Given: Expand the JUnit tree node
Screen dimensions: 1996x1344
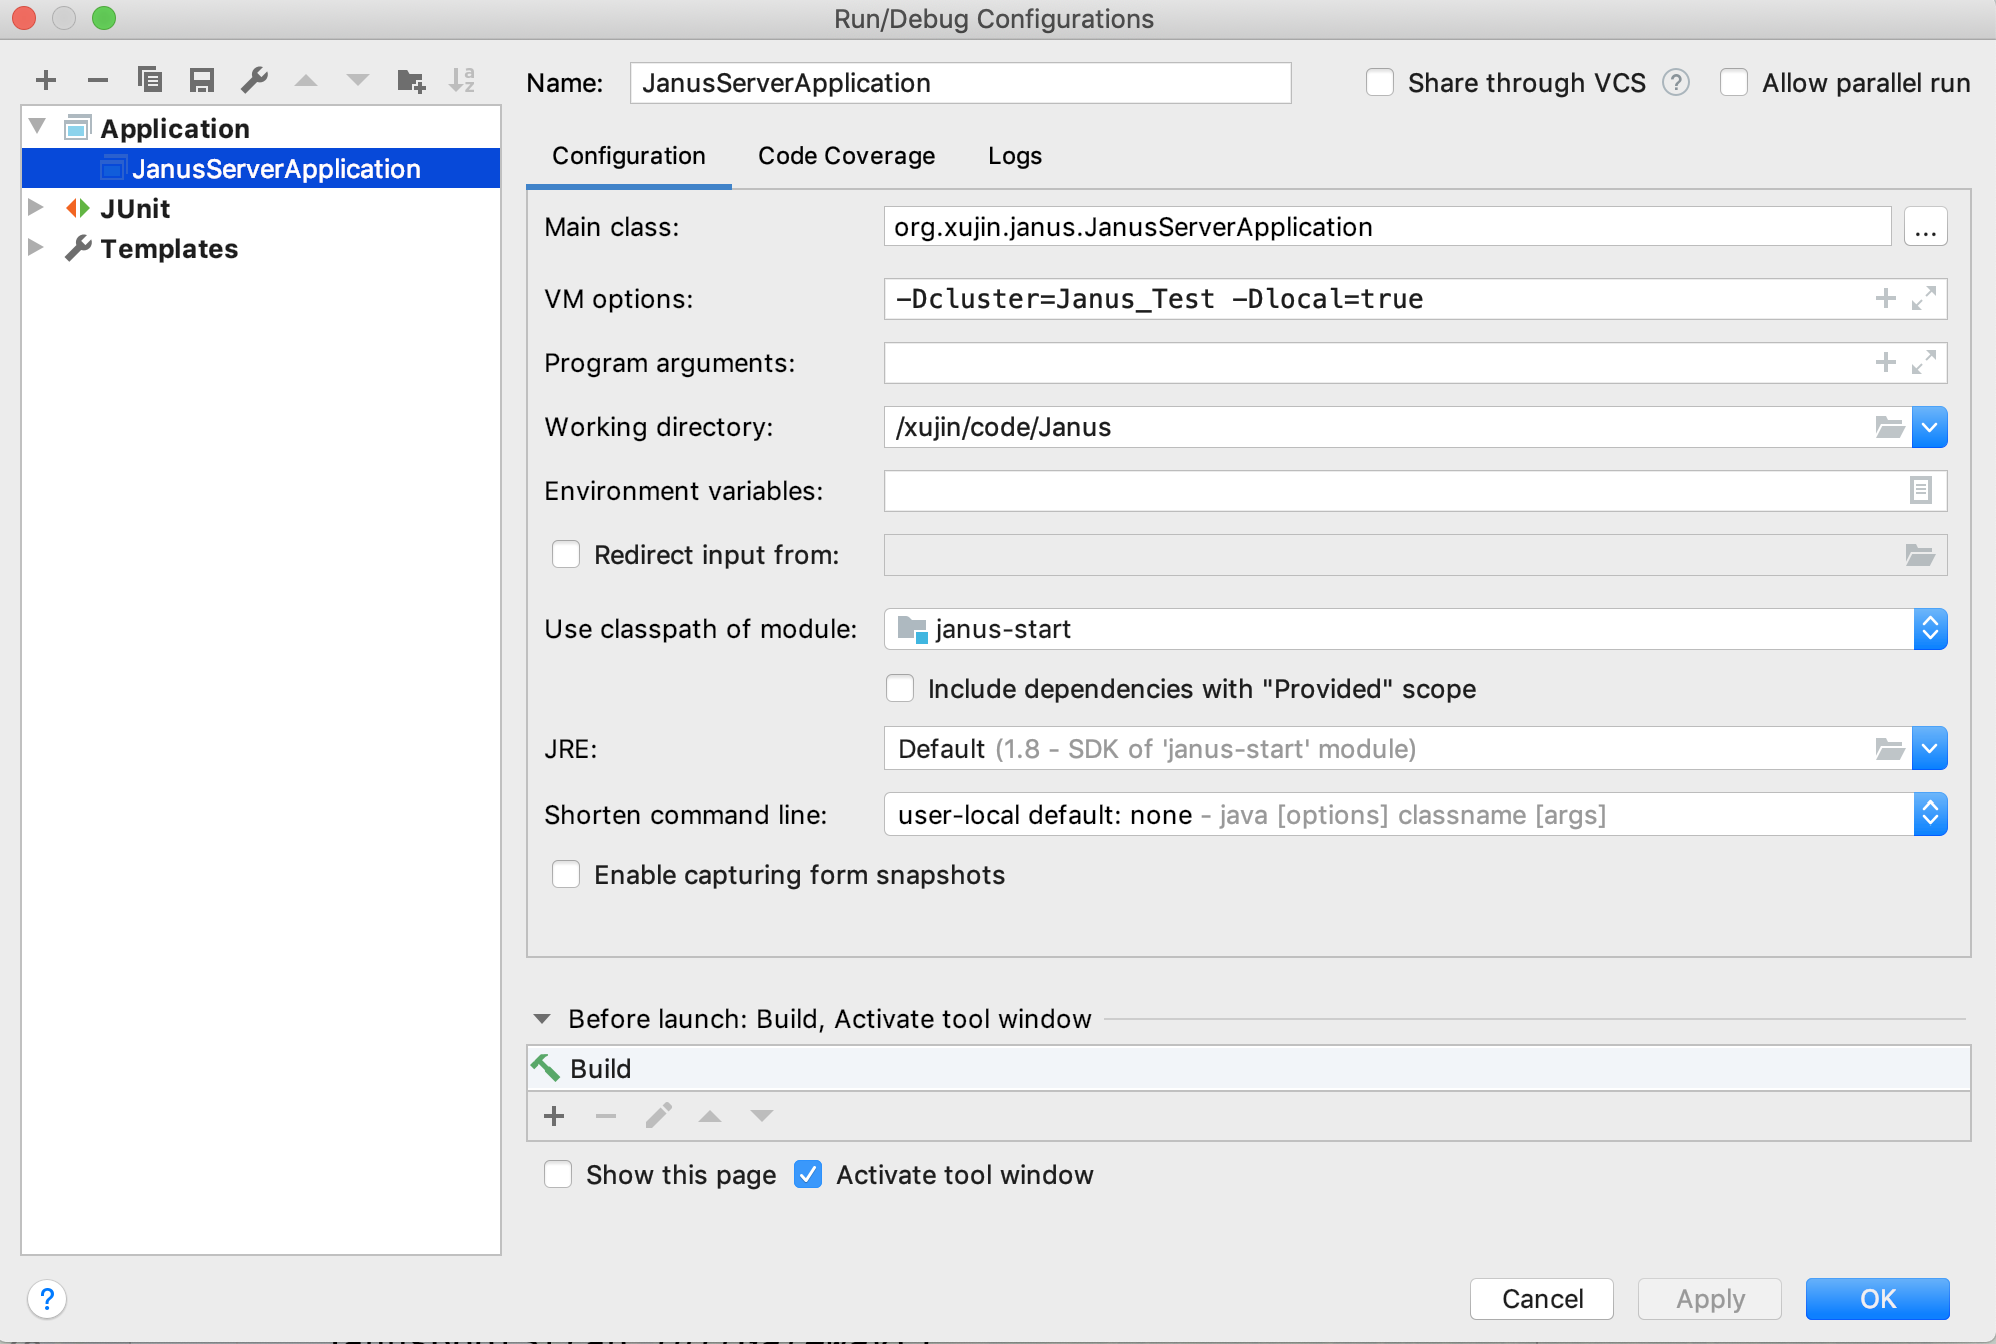Looking at the screenshot, I should tap(36, 207).
